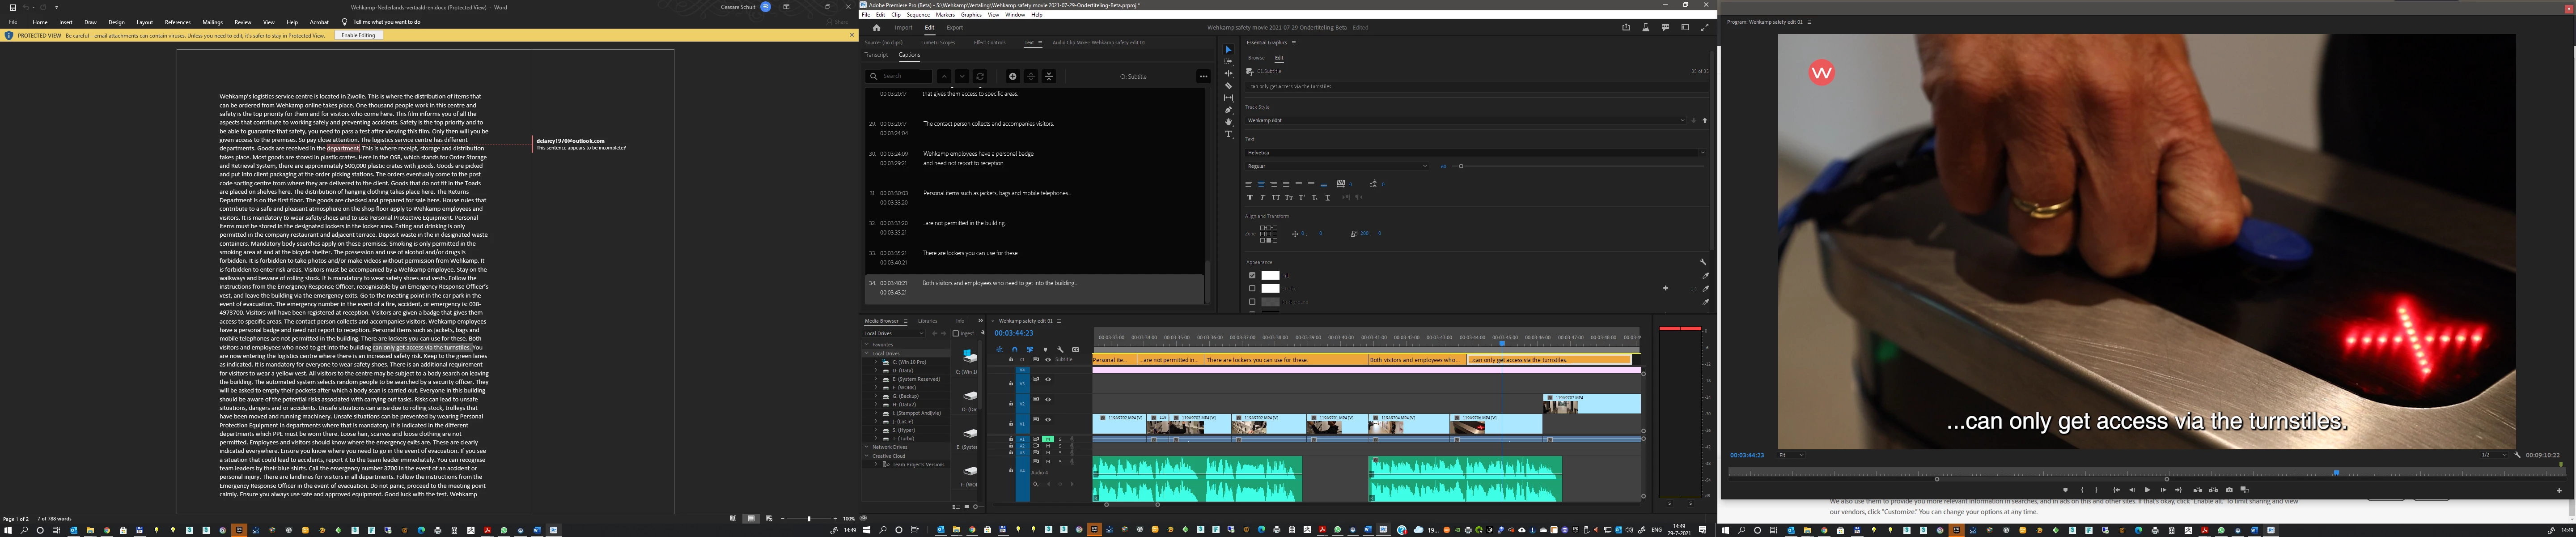The width and height of the screenshot is (2576, 537).
Task: Click the timeline closed caption CC icon
Action: point(1076,350)
